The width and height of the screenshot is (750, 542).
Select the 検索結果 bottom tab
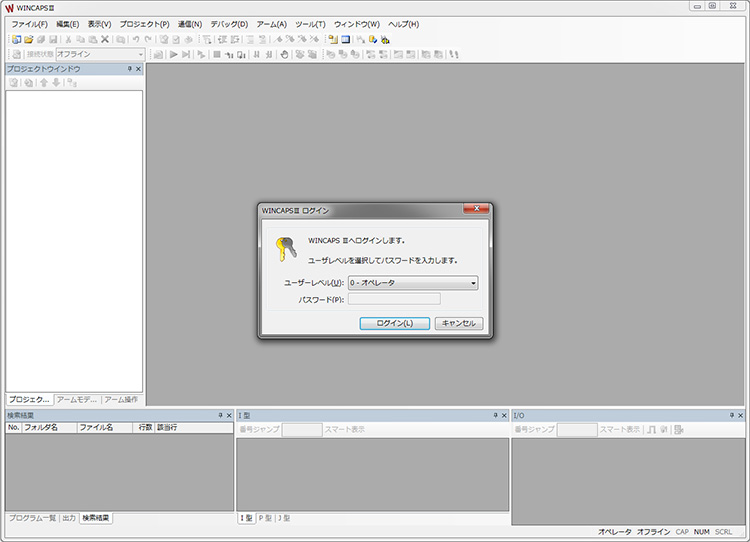[x=96, y=518]
